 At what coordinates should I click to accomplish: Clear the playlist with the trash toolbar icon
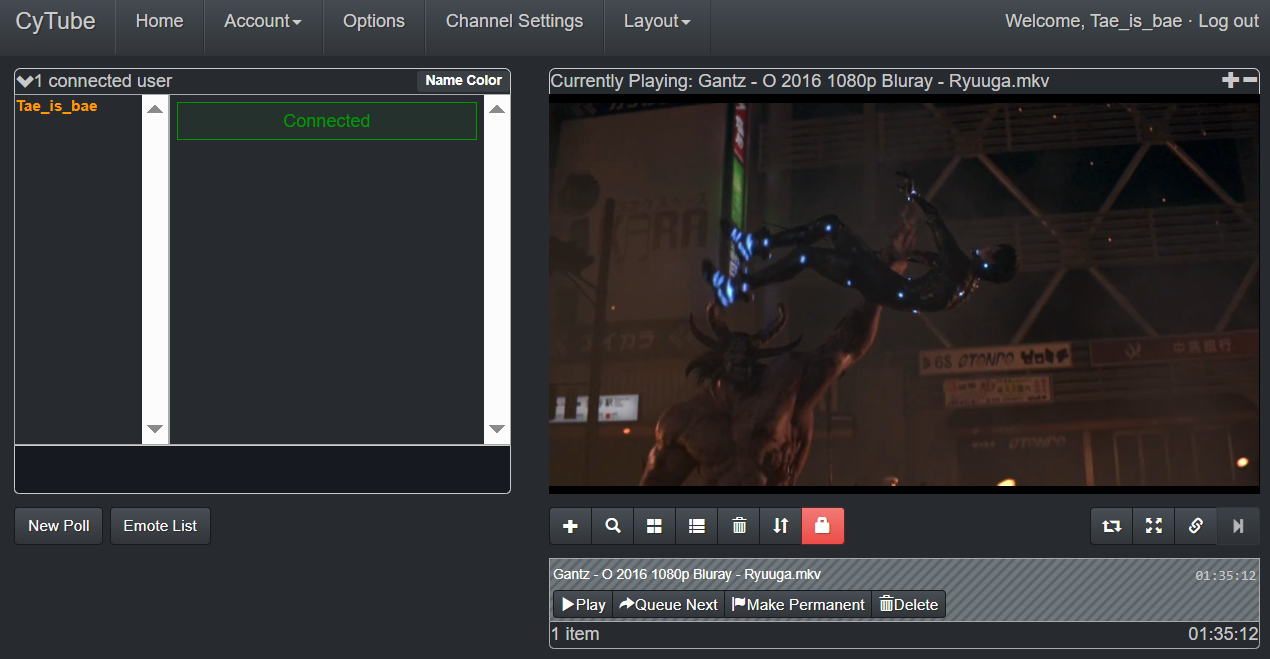pos(739,526)
